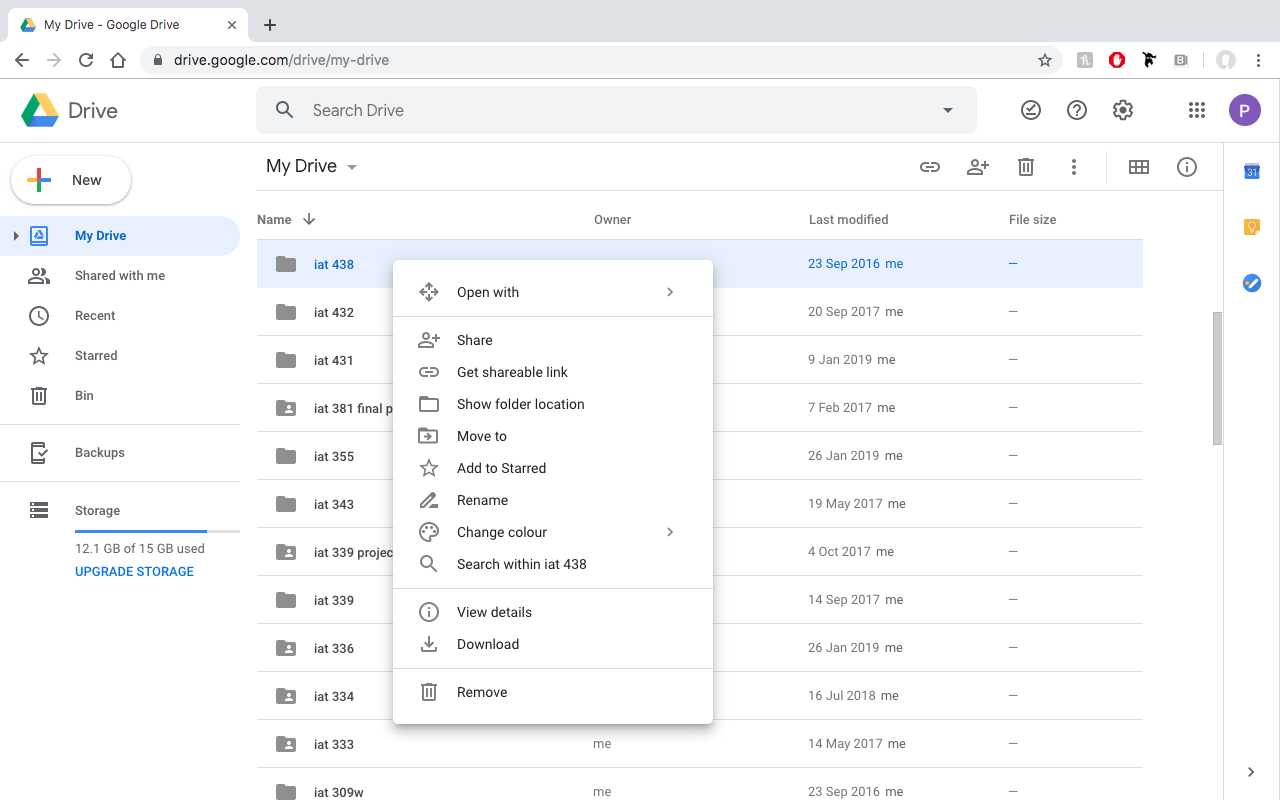Viewport: 1280px width, 800px height.
Task: Switch to grid view layout
Action: pos(1138,167)
